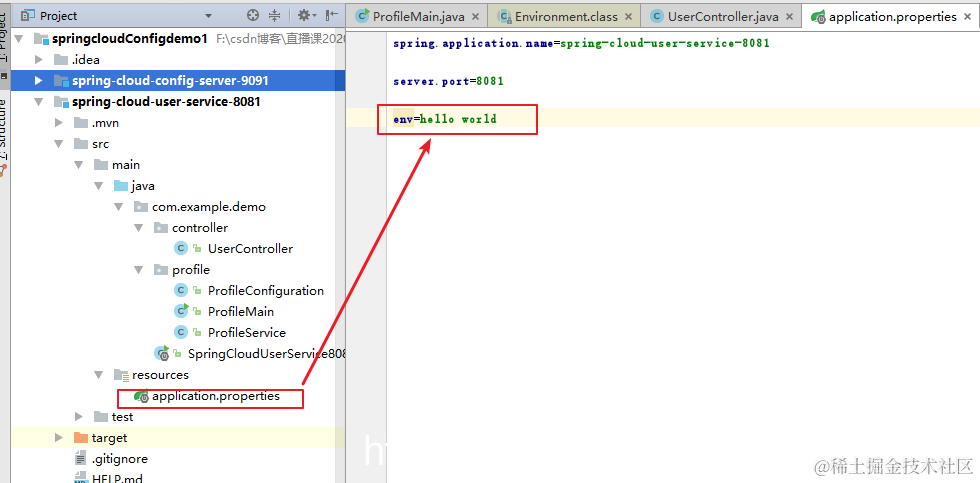Image resolution: width=980 pixels, height=483 pixels.
Task: Click the java source folder icon
Action: click(x=121, y=186)
